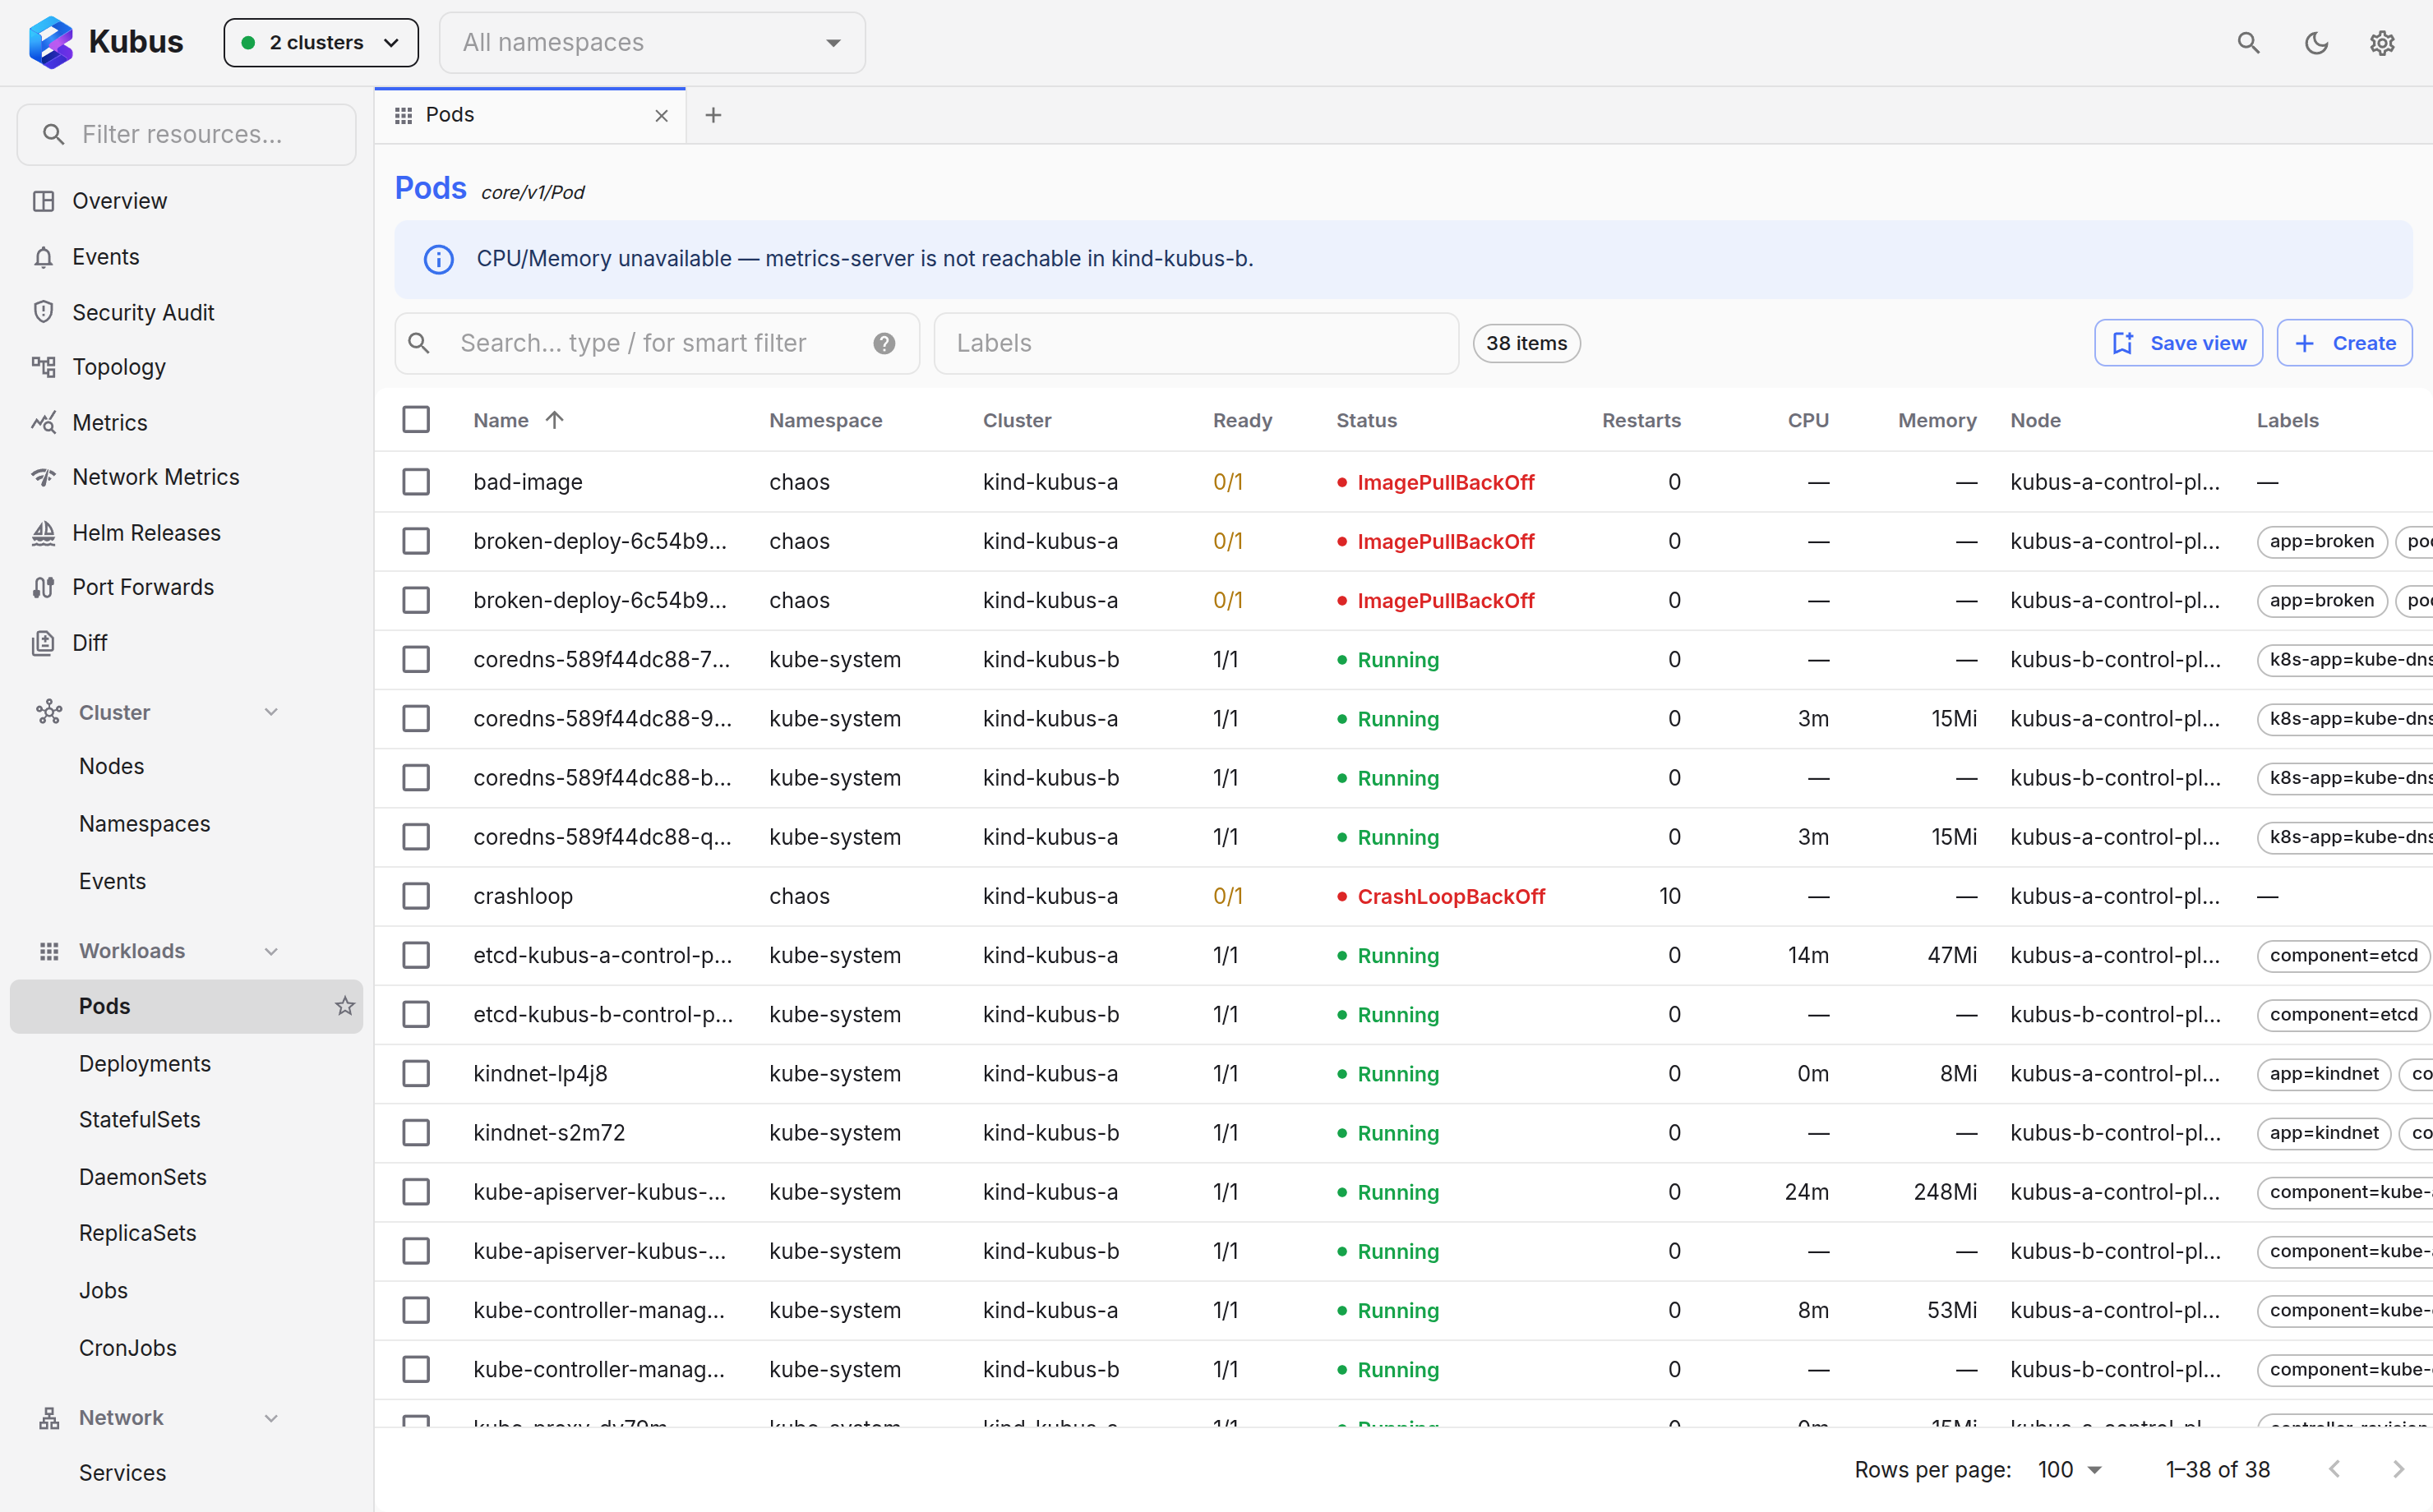Click the smart filter help icon

tap(884, 343)
